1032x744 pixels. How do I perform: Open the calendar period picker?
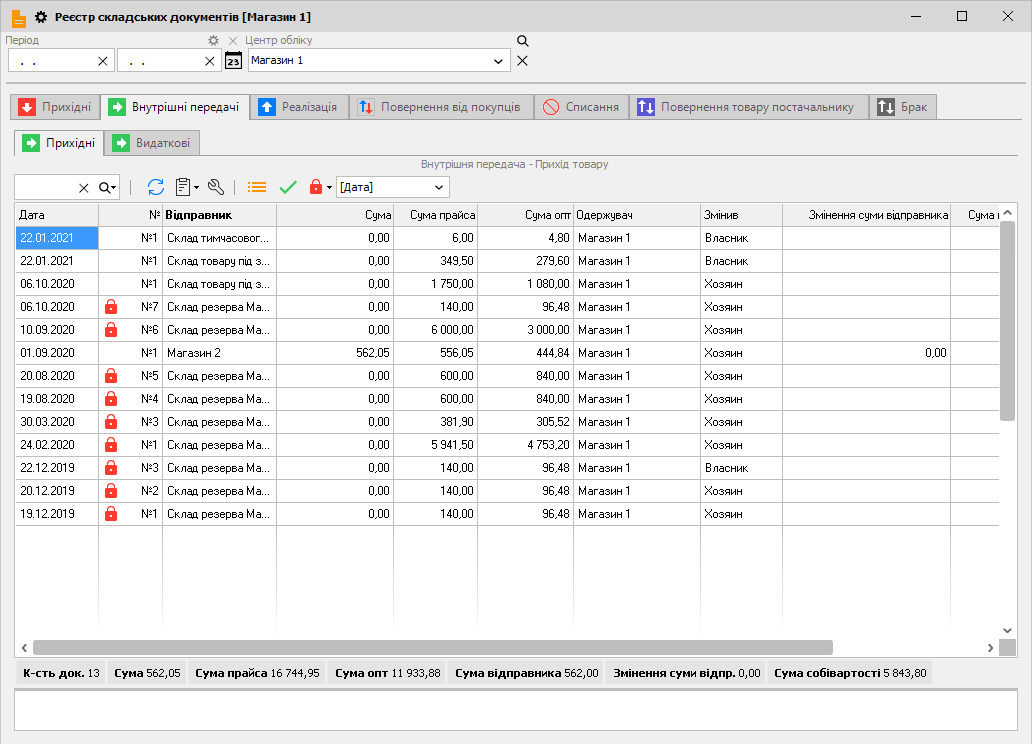point(233,61)
